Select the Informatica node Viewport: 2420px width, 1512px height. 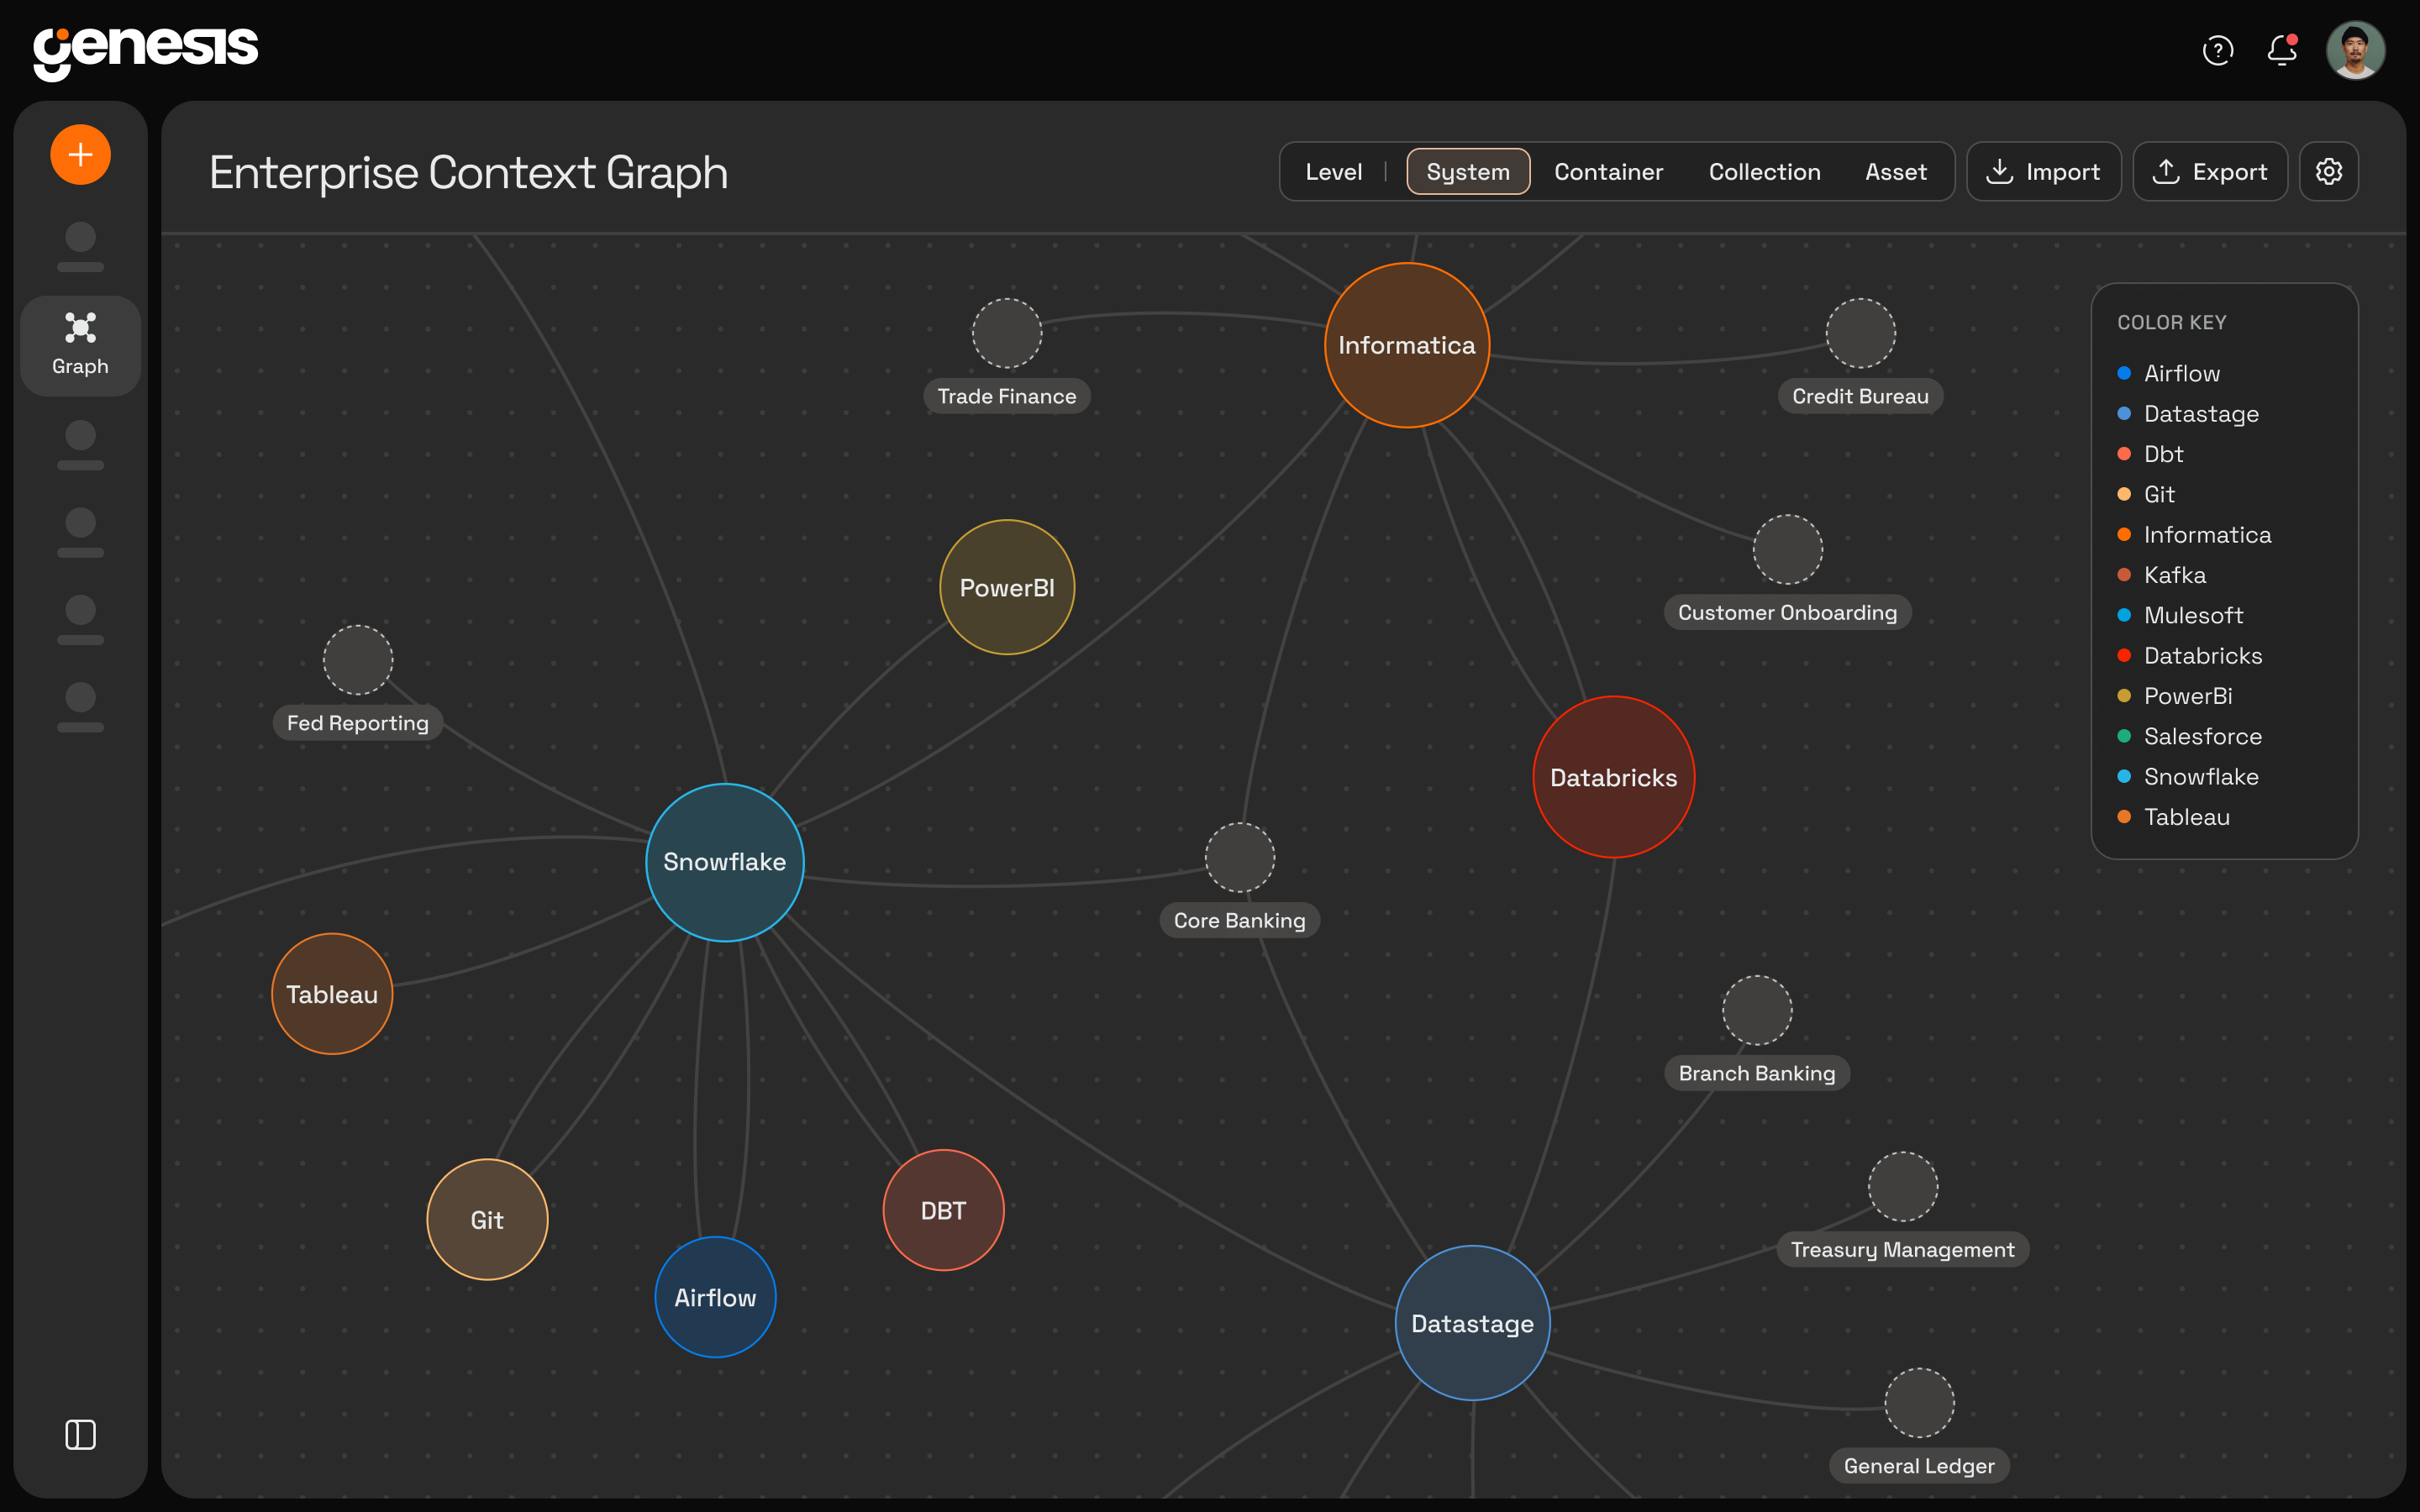1407,345
